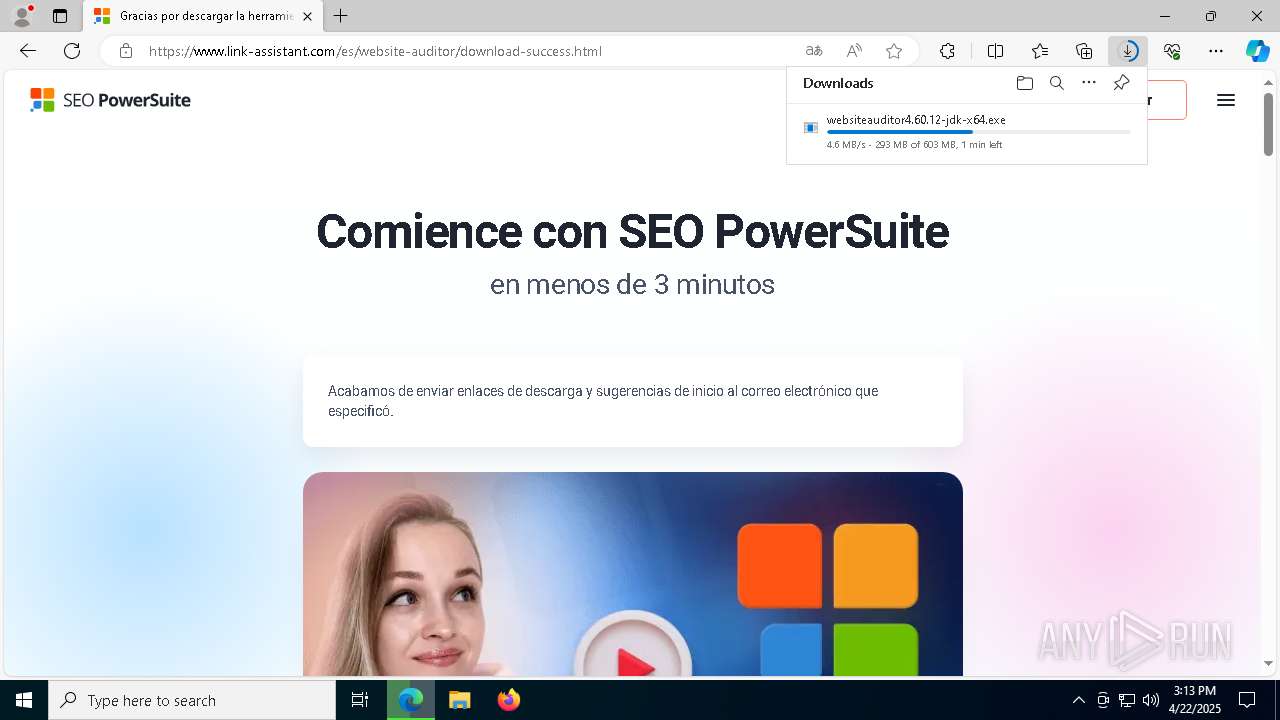This screenshot has width=1280, height=720.
Task: Open the Favorites list icon
Action: pyautogui.click(x=1040, y=51)
